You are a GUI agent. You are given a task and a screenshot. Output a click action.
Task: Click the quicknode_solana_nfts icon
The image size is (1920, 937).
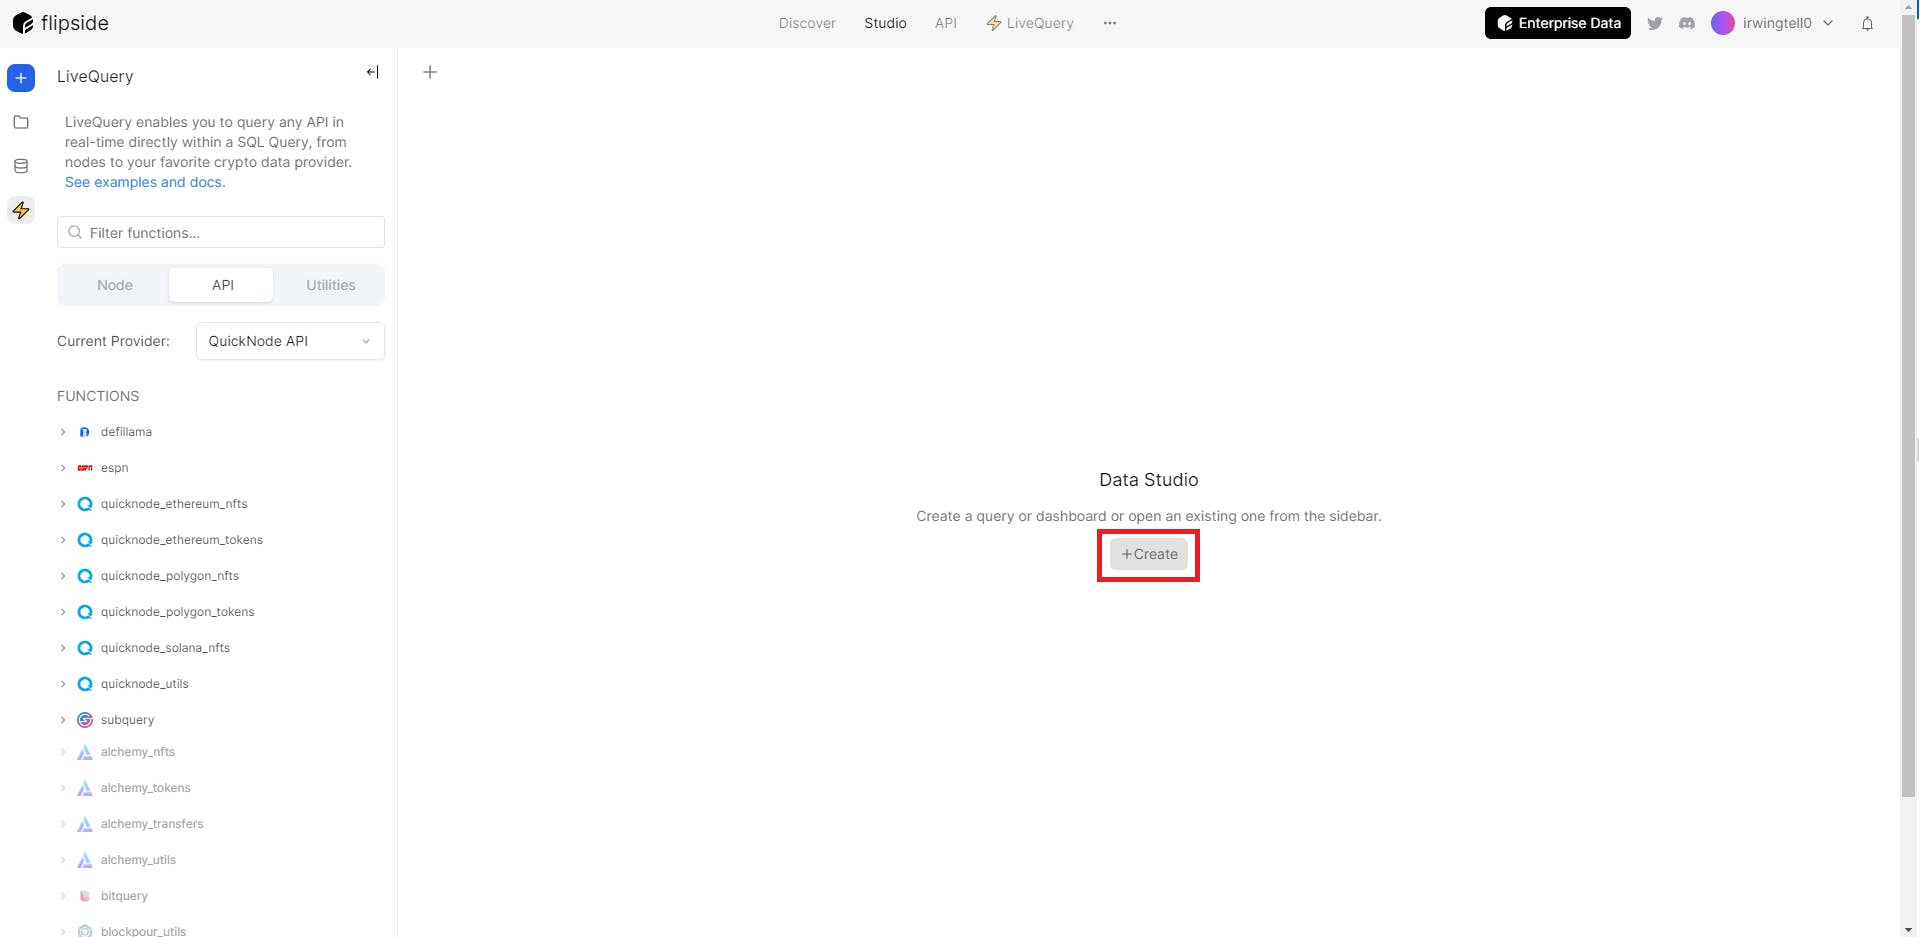[85, 648]
